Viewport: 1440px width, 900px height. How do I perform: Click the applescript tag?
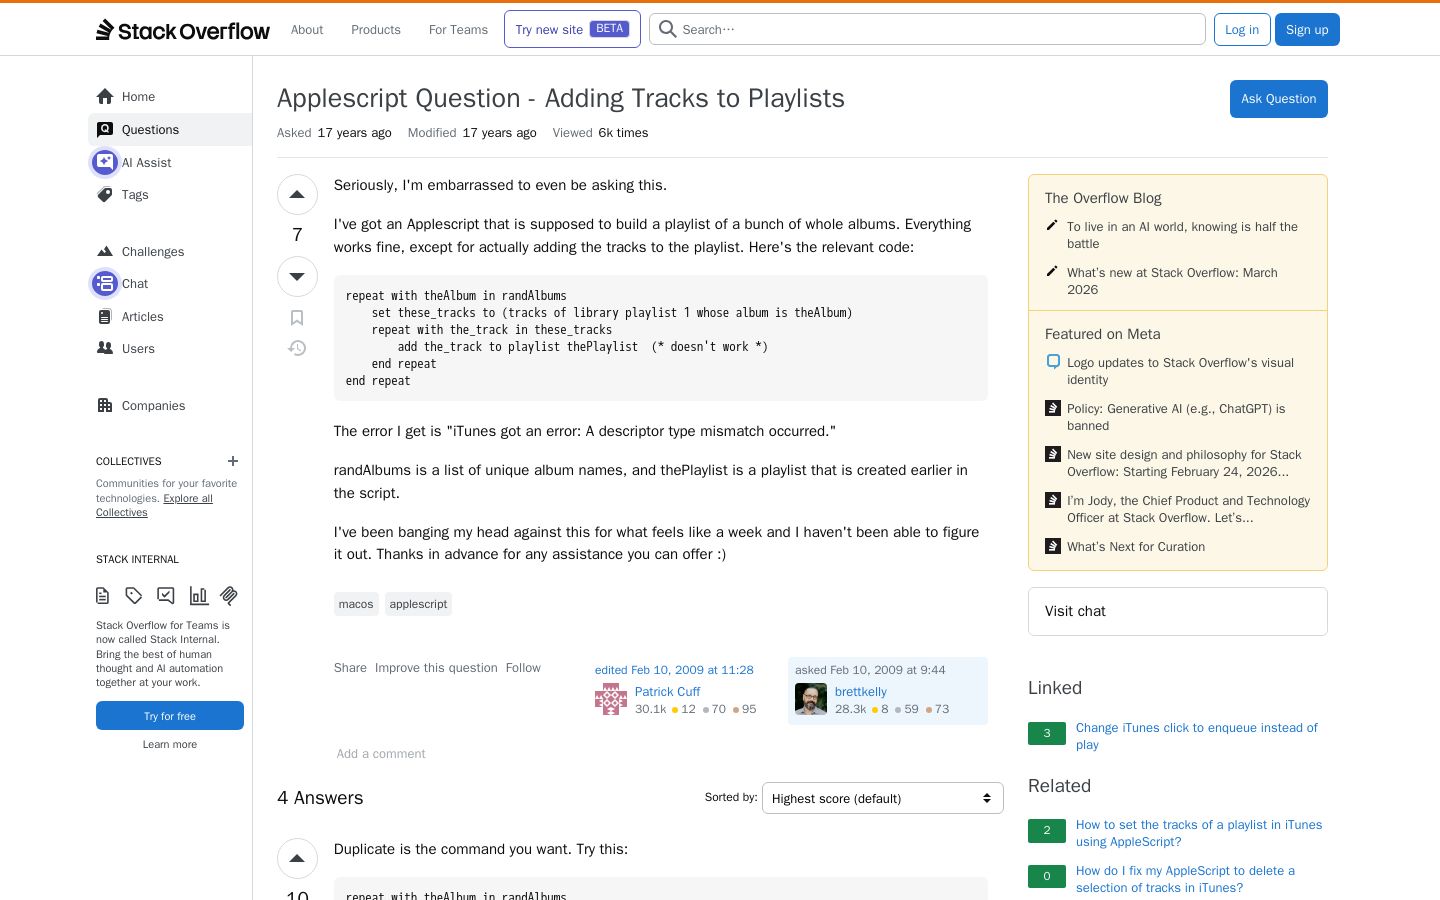click(418, 604)
